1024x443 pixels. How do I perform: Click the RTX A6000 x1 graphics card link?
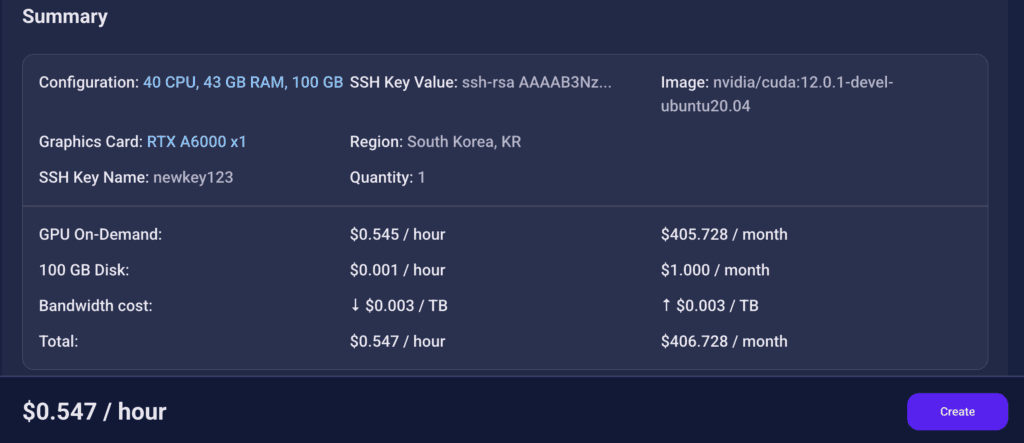tap(196, 142)
